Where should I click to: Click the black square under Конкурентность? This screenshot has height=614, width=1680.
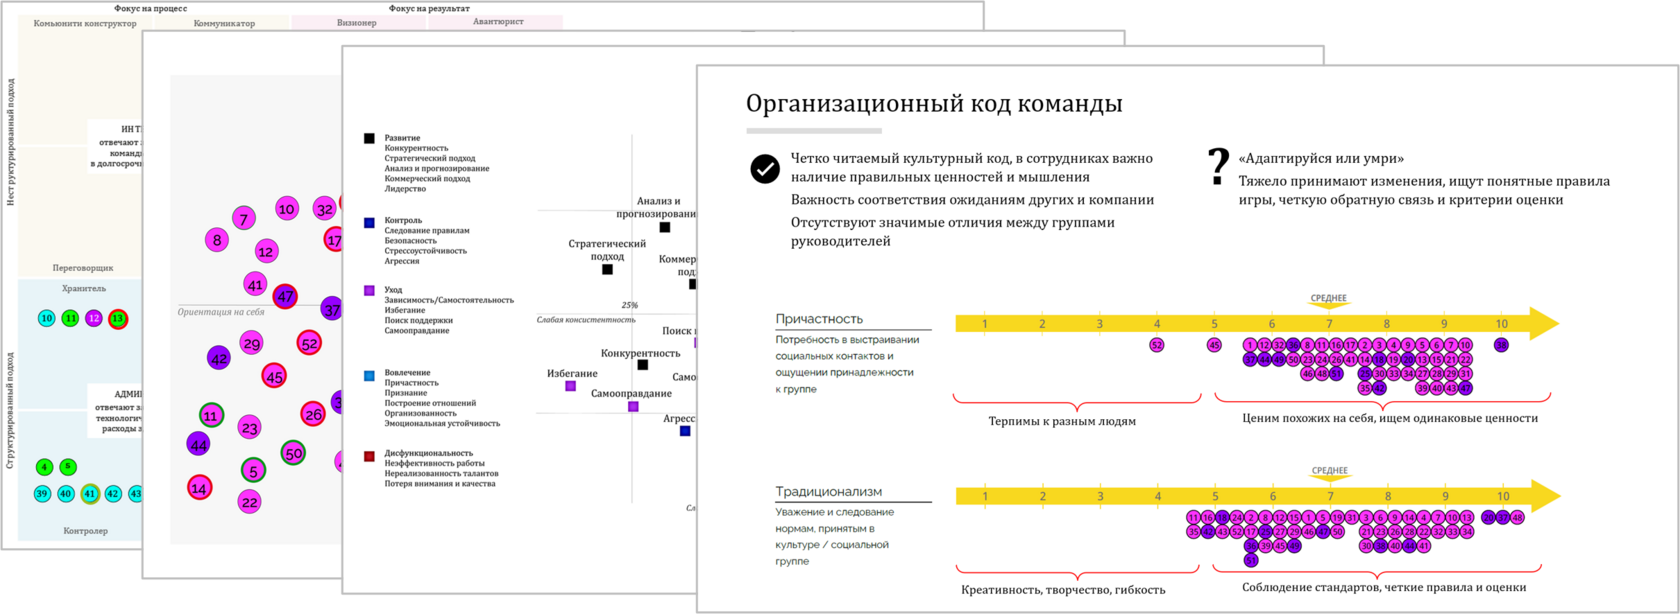643,365
